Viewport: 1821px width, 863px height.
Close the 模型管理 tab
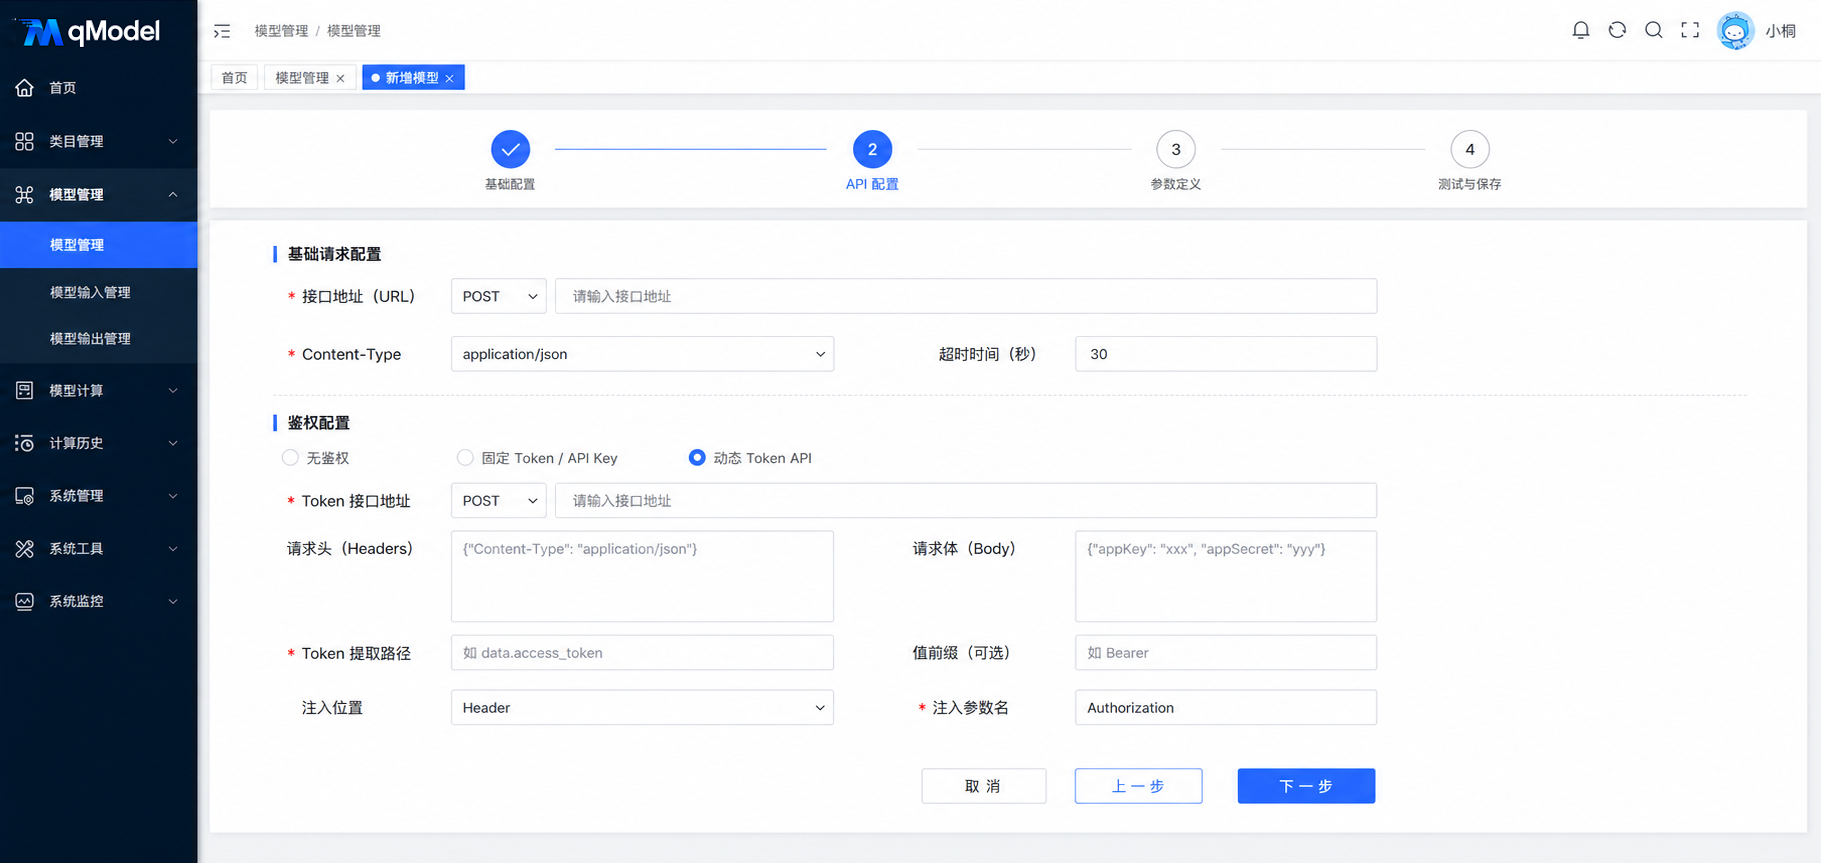click(341, 78)
